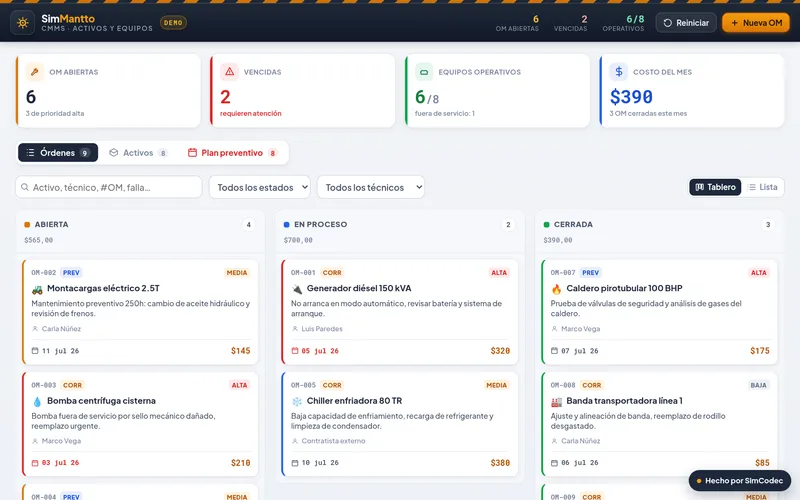Select the Órdenes tab
800x500 pixels.
[x=58, y=153]
